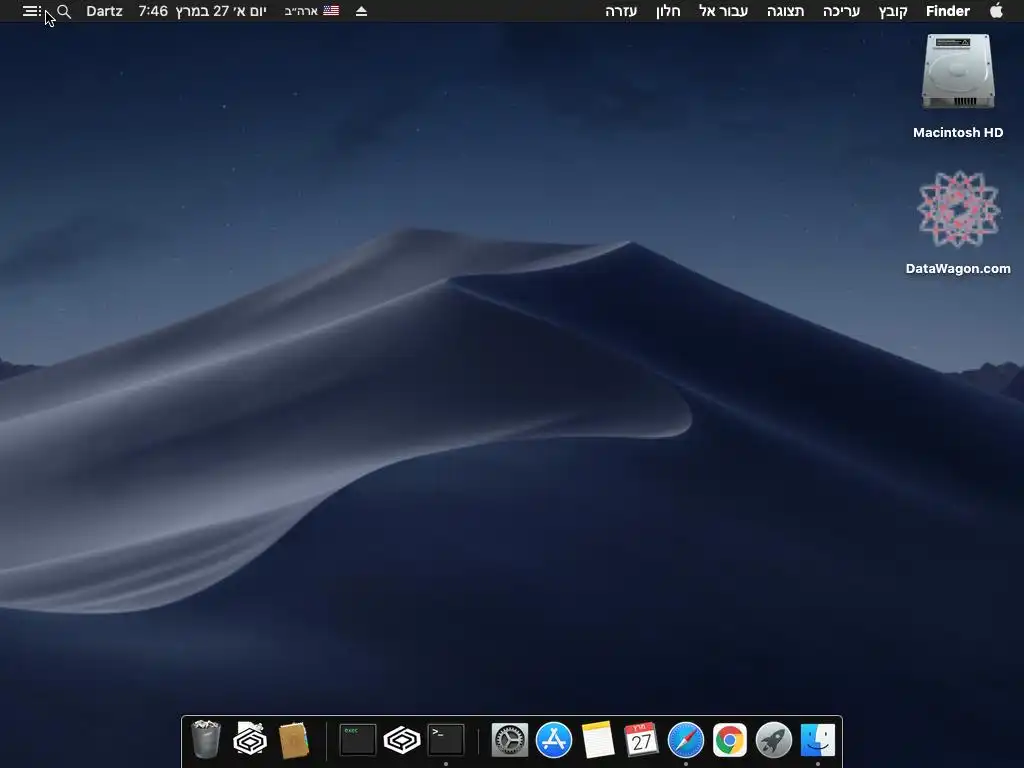Open the תצוגה menu
1024x768 pixels.
click(x=786, y=11)
